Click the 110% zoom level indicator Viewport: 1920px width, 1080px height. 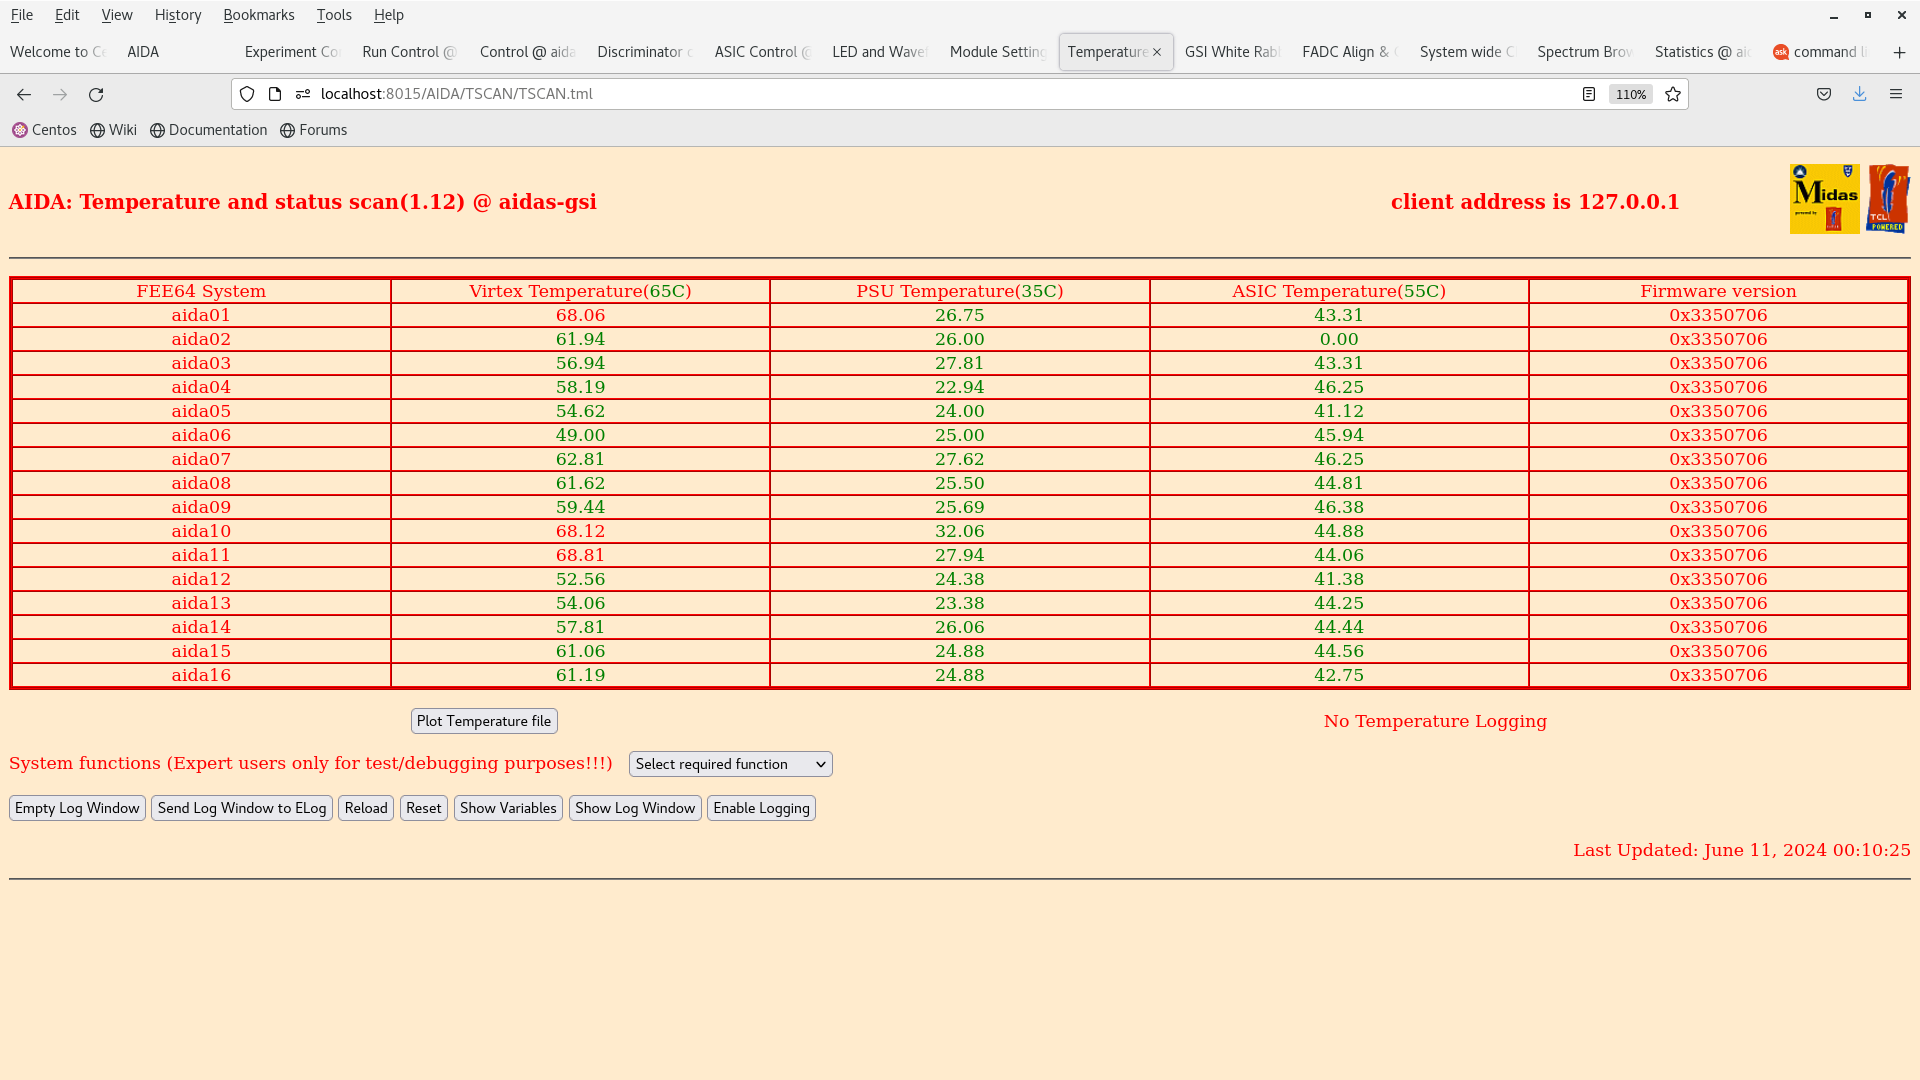pos(1631,94)
